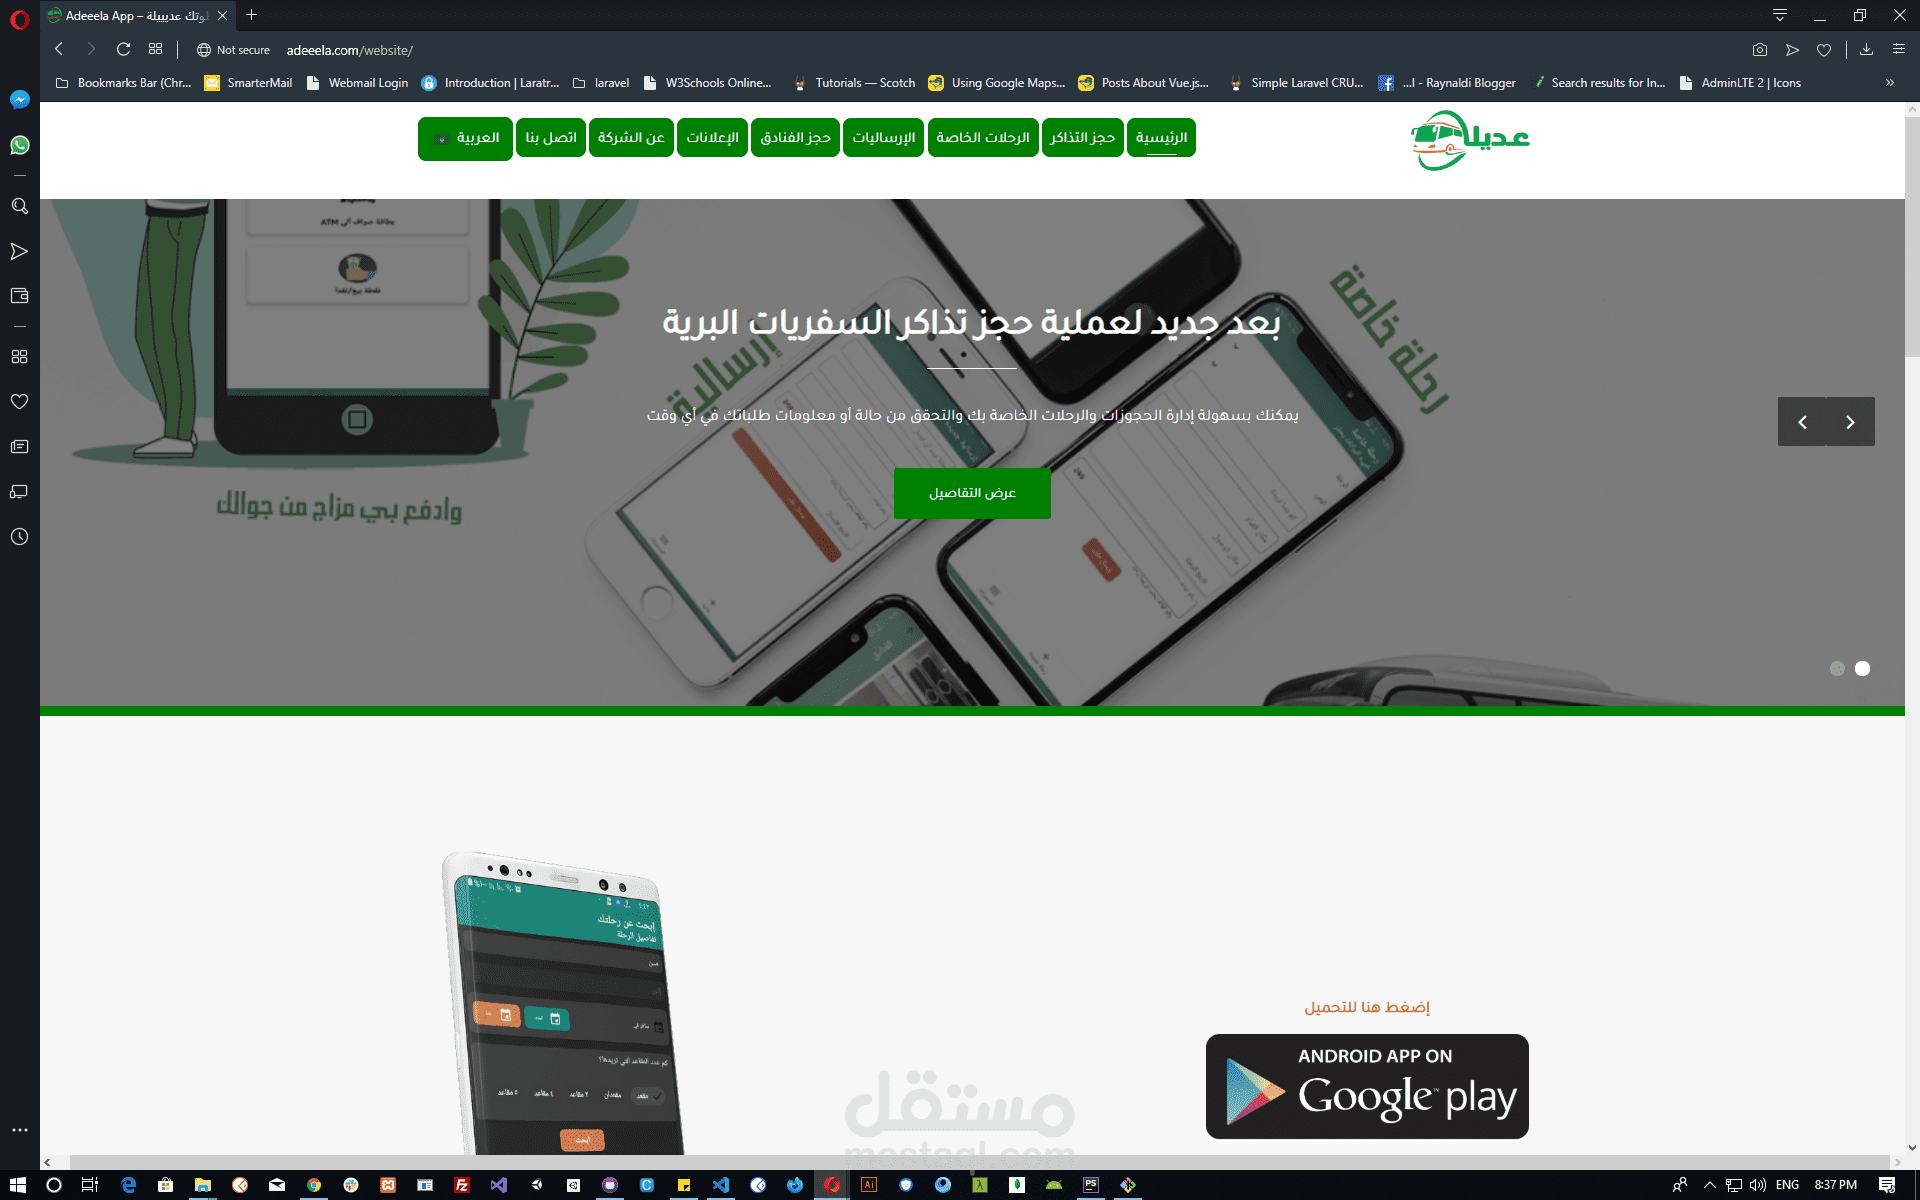This screenshot has height=1200, width=1920.
Task: Click the back navigation arrow icon
Action: (58, 50)
